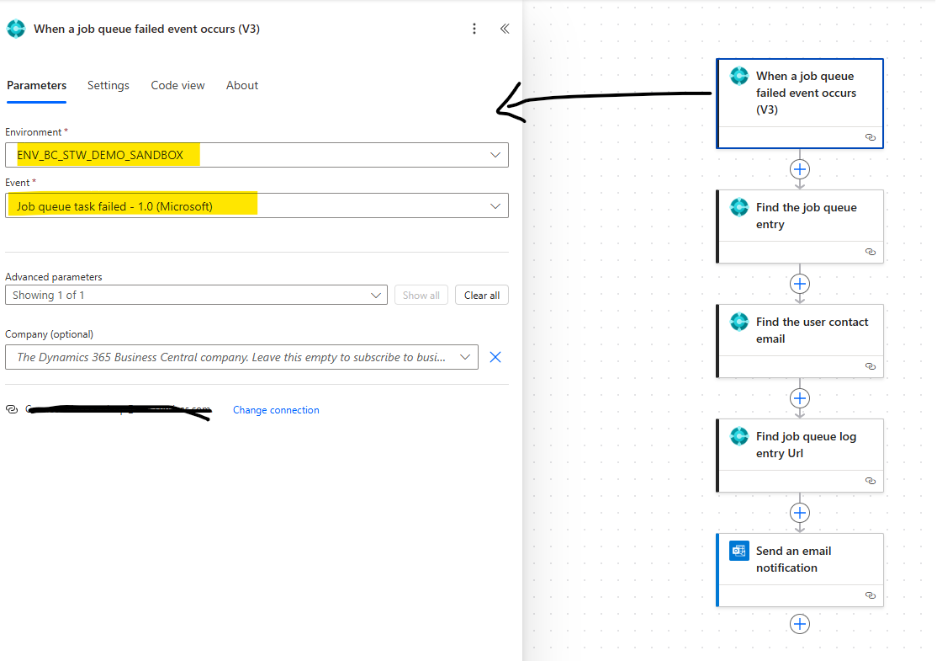Click the Clear all button
This screenshot has height=661, width=936.
tap(481, 295)
